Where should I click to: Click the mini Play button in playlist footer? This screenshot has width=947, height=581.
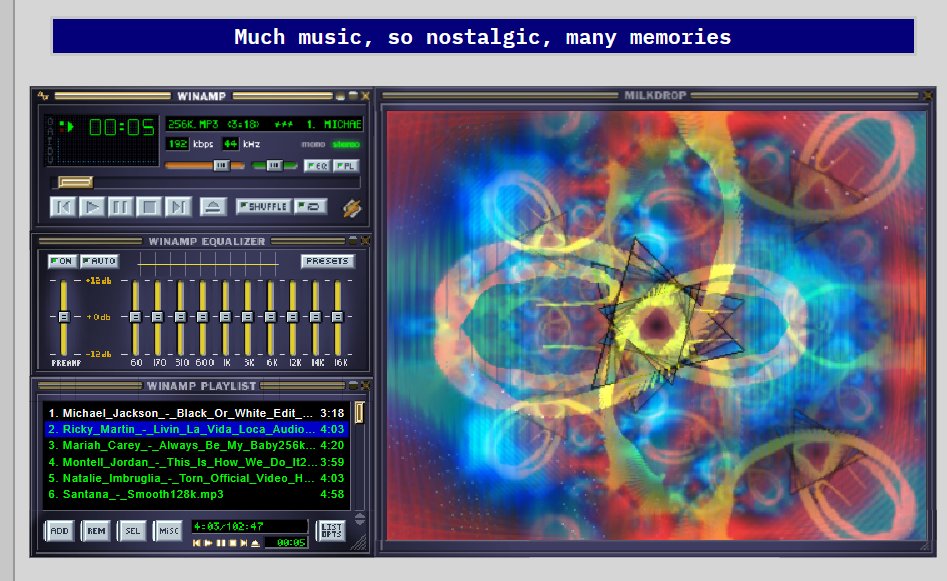(208, 543)
